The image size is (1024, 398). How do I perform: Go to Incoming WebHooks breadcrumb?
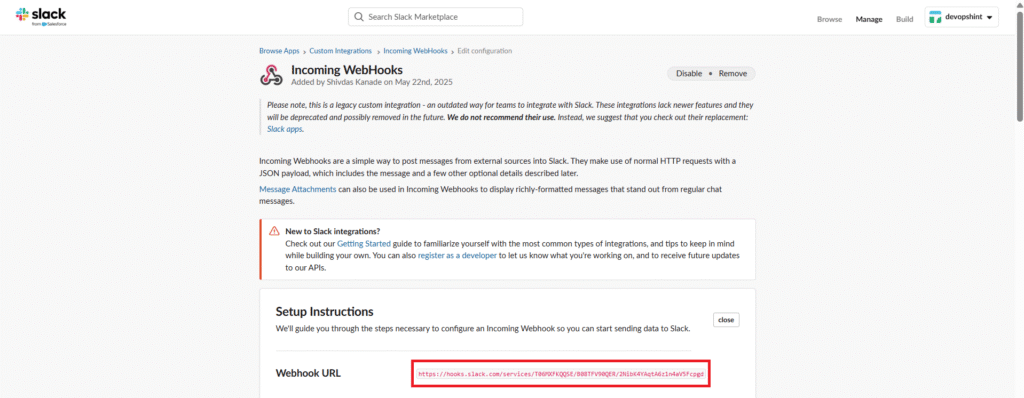tap(415, 51)
